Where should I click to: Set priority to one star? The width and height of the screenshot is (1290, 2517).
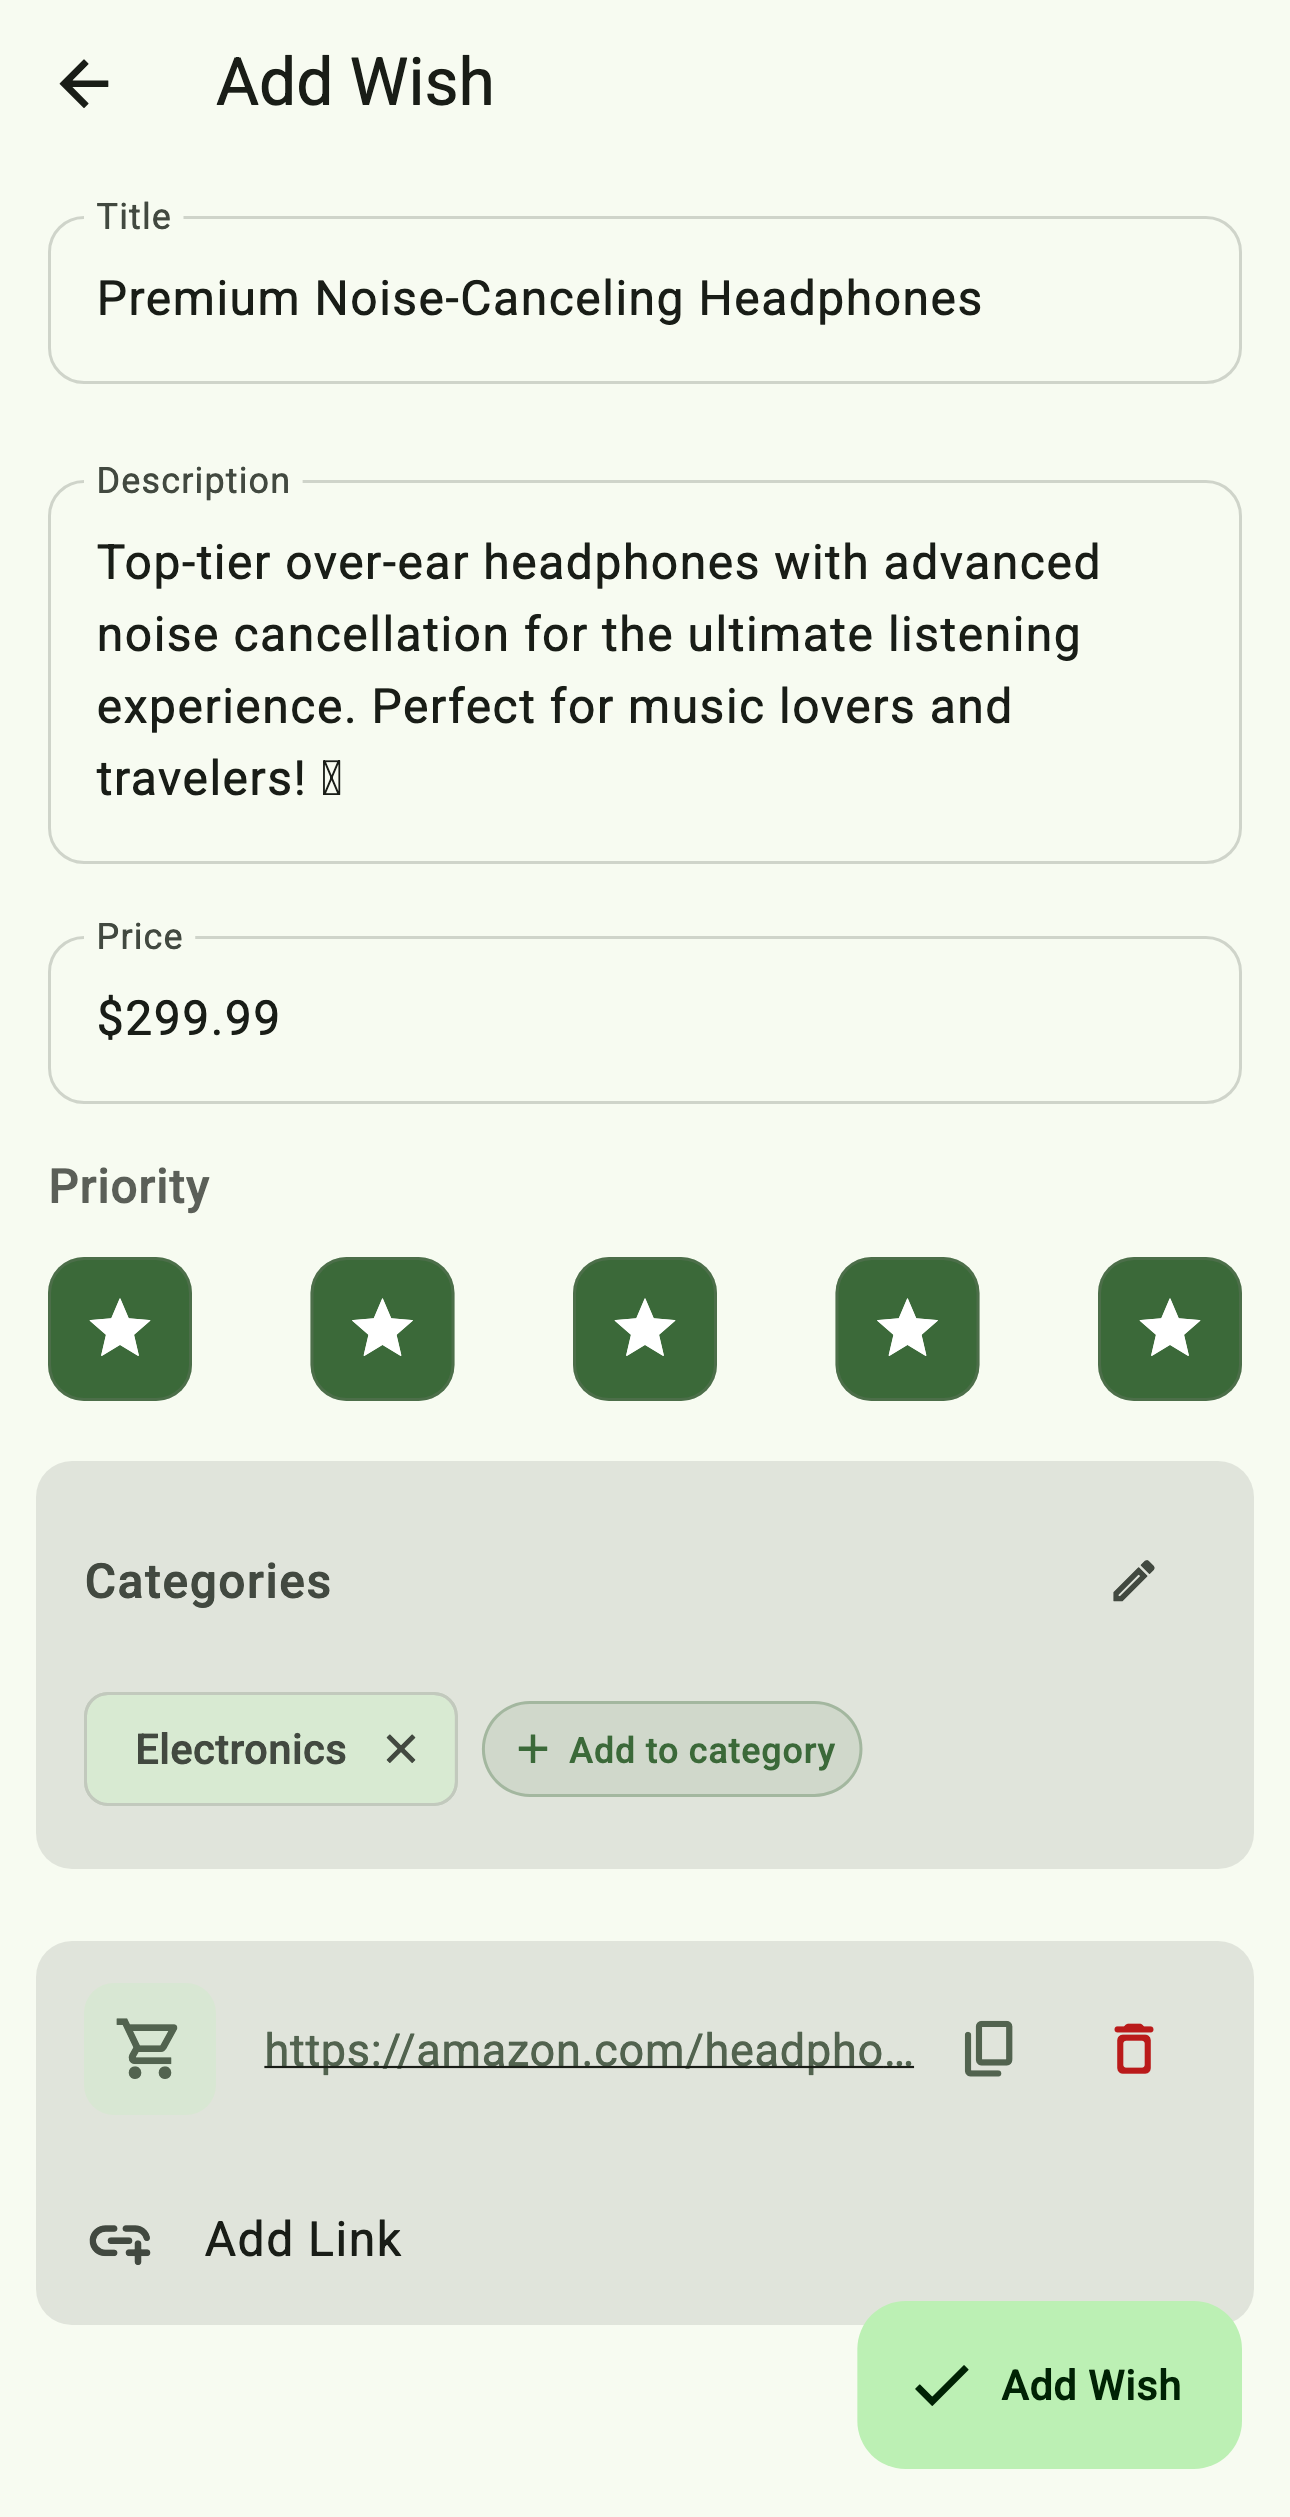[x=120, y=1329]
